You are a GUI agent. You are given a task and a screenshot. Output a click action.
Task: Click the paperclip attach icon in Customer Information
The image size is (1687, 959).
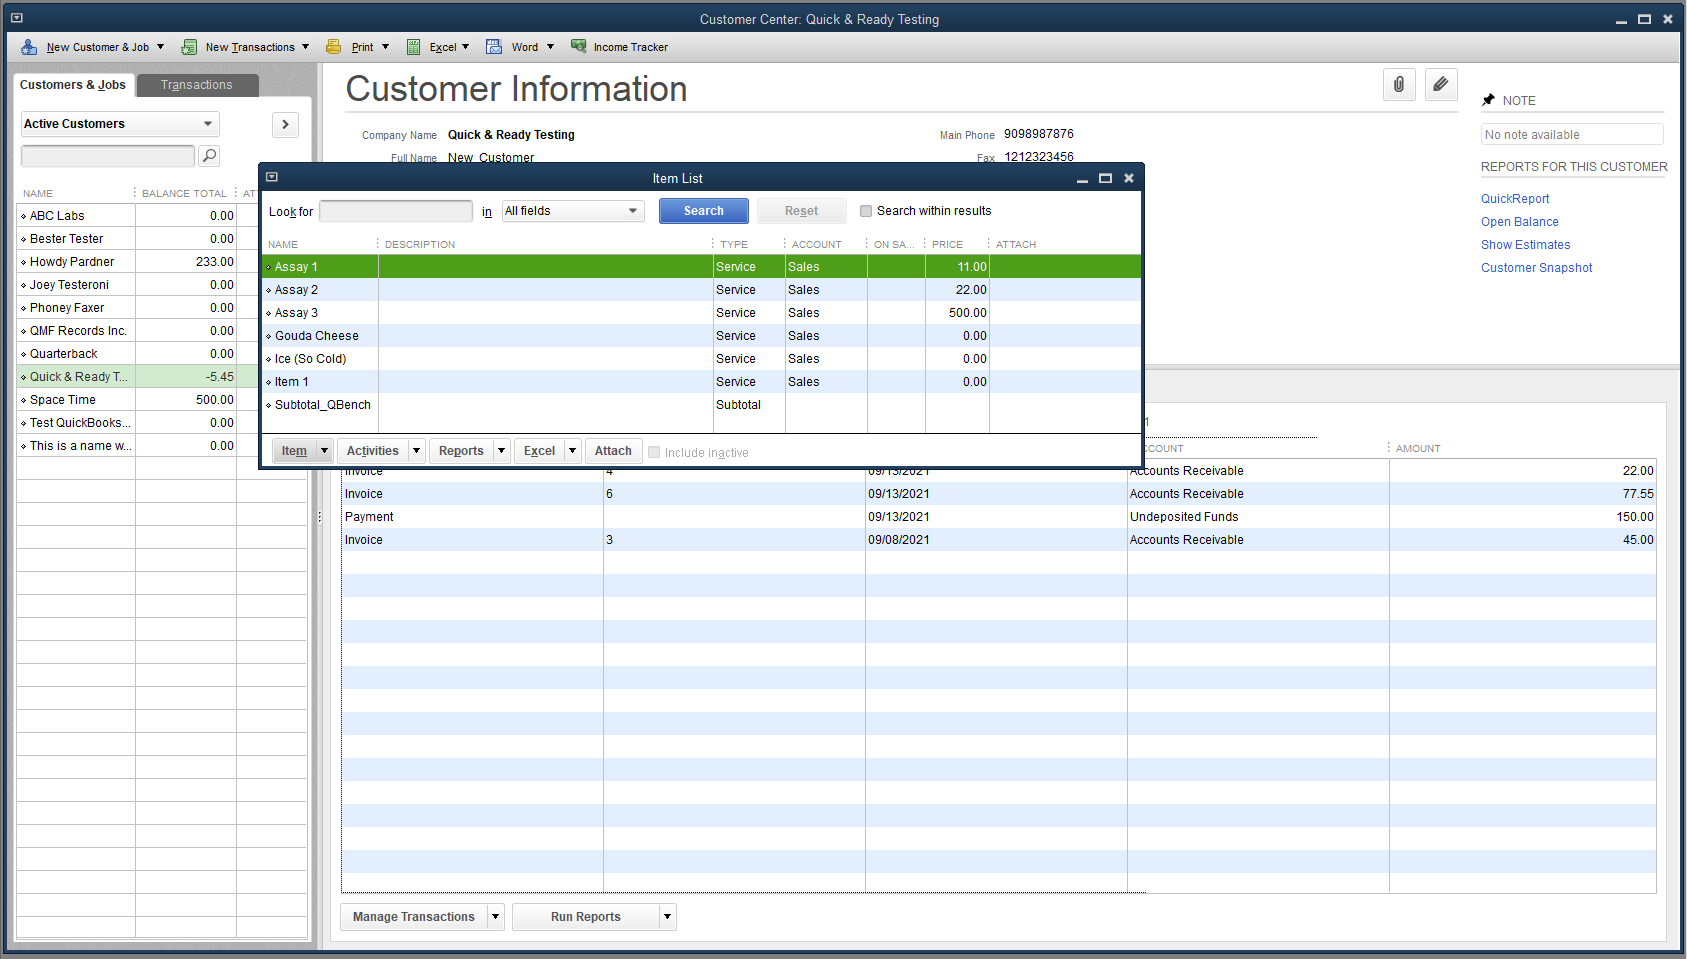[1399, 85]
